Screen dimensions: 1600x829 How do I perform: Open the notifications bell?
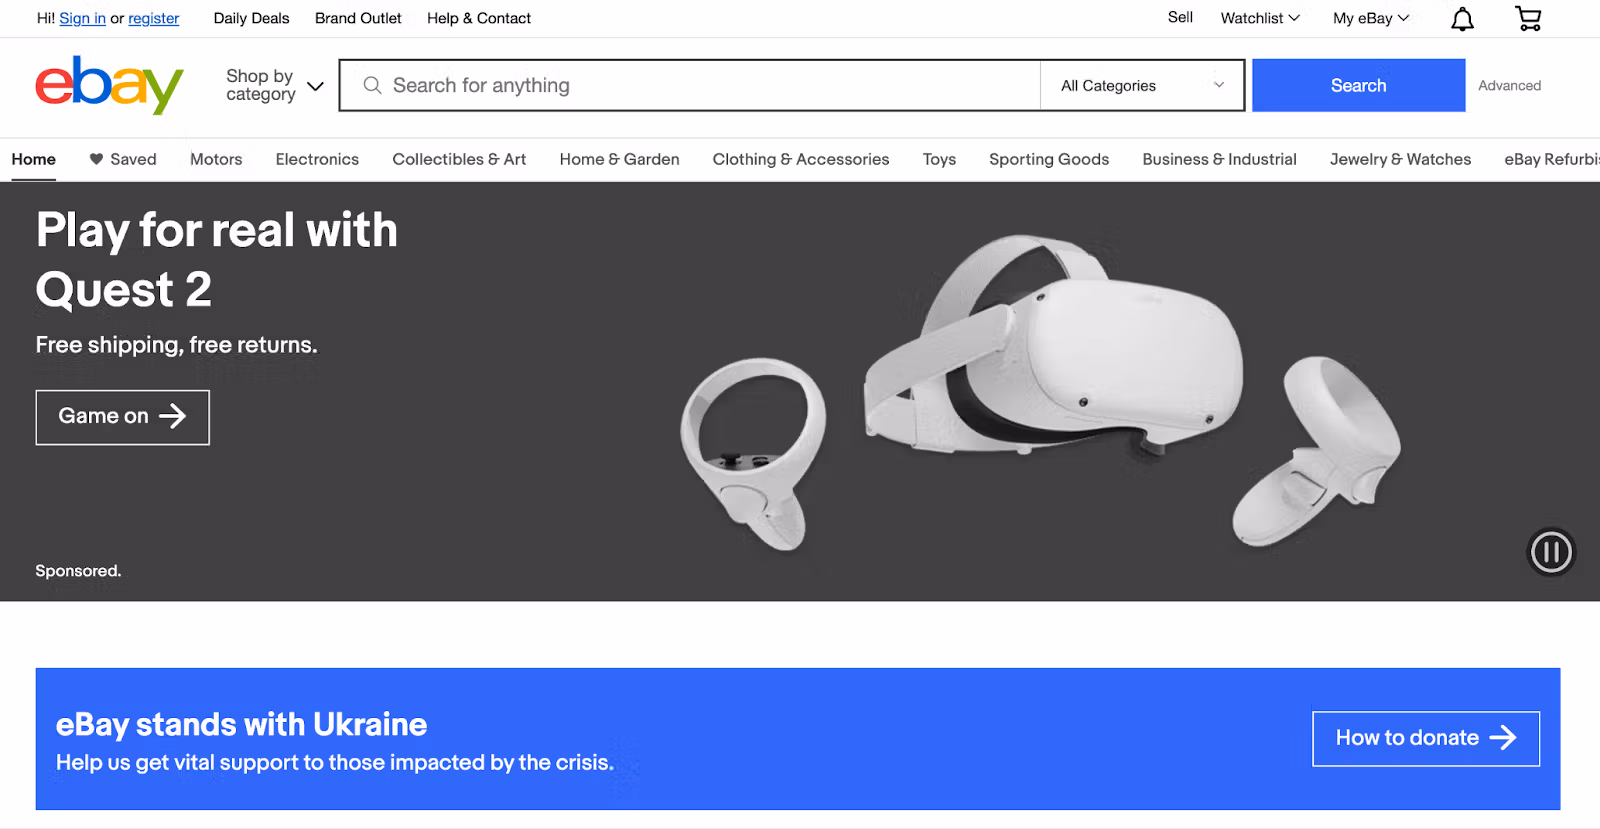pos(1462,19)
